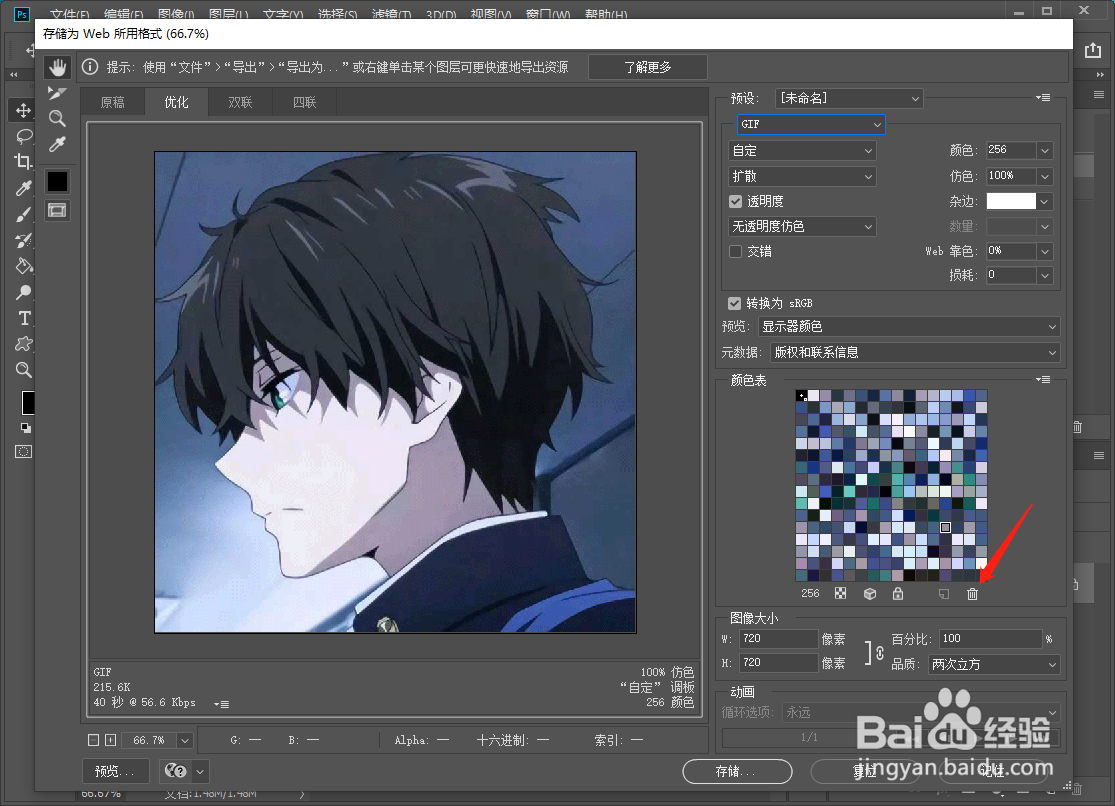Click the dialog eyedropper black color swatch
The image size is (1115, 806).
pos(57,181)
